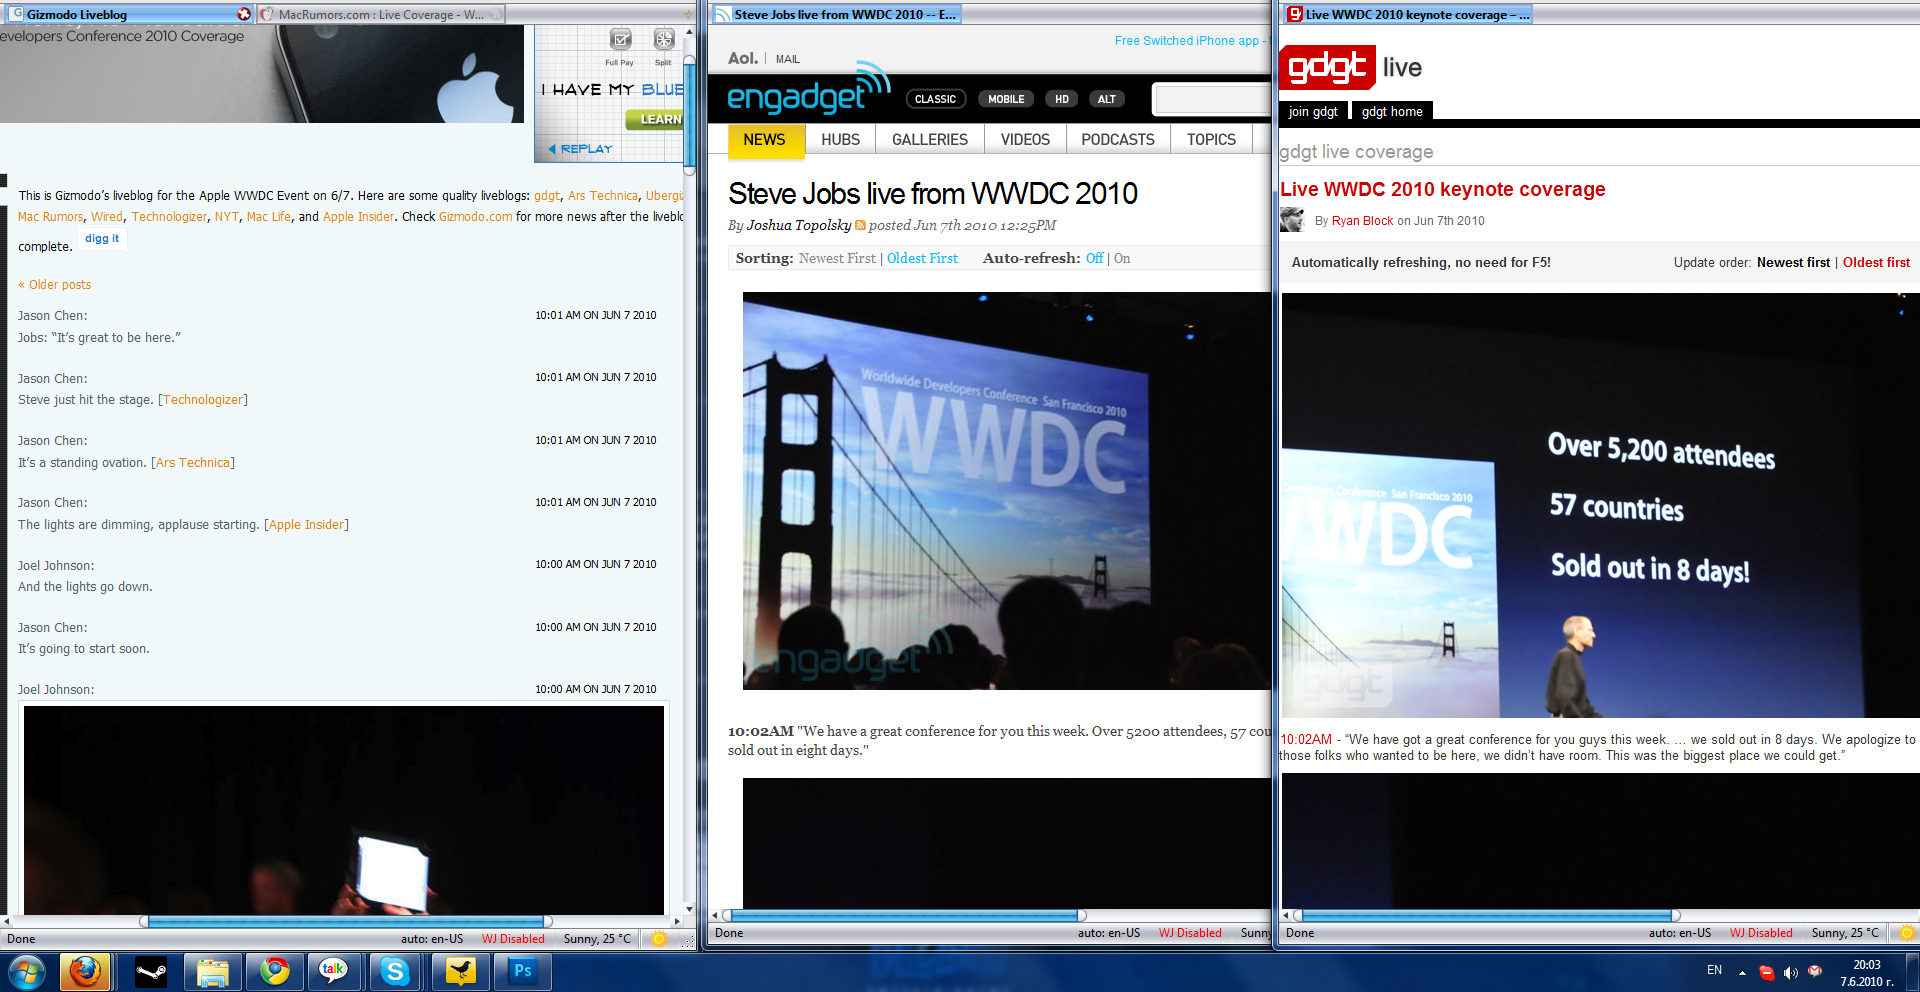The height and width of the screenshot is (992, 1920).
Task: Turn Engadget auto-refresh On
Action: point(1122,258)
